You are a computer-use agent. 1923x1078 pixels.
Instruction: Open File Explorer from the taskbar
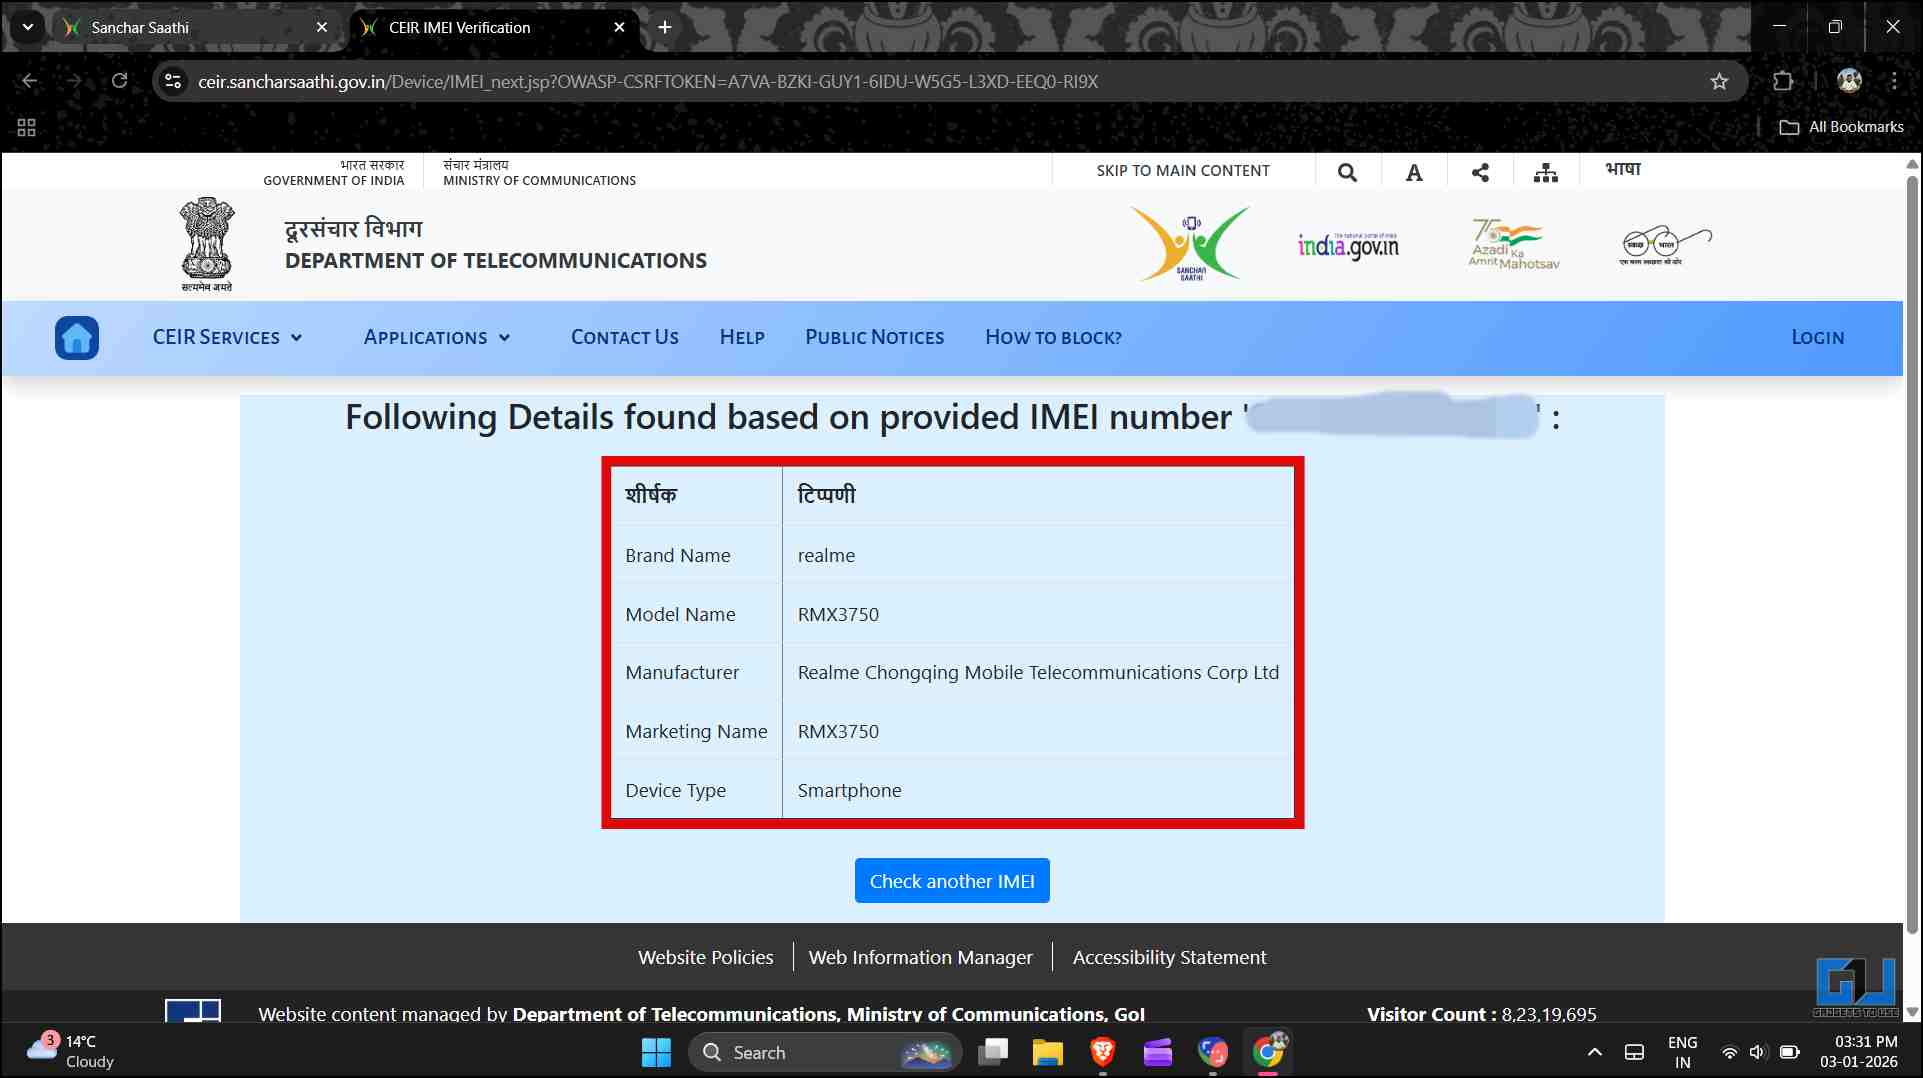1047,1053
